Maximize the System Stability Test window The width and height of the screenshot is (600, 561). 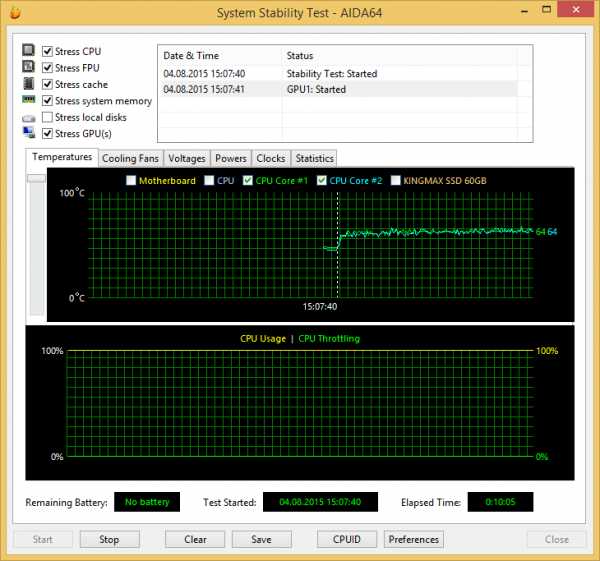point(546,10)
